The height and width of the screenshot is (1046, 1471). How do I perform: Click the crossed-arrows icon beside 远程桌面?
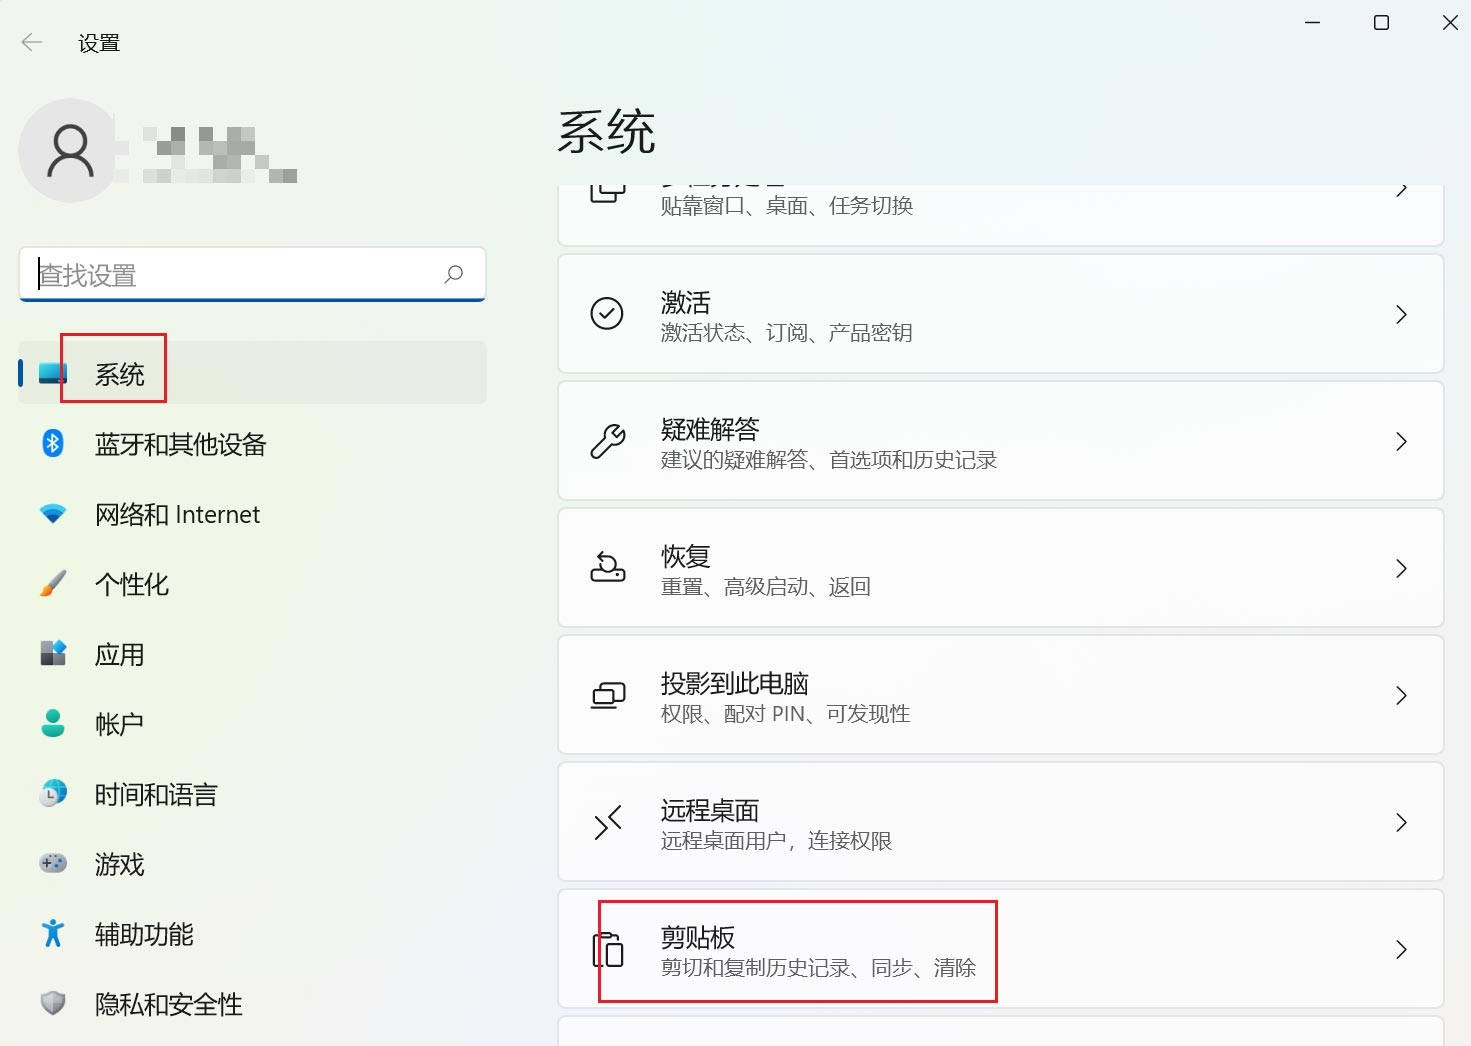[607, 823]
